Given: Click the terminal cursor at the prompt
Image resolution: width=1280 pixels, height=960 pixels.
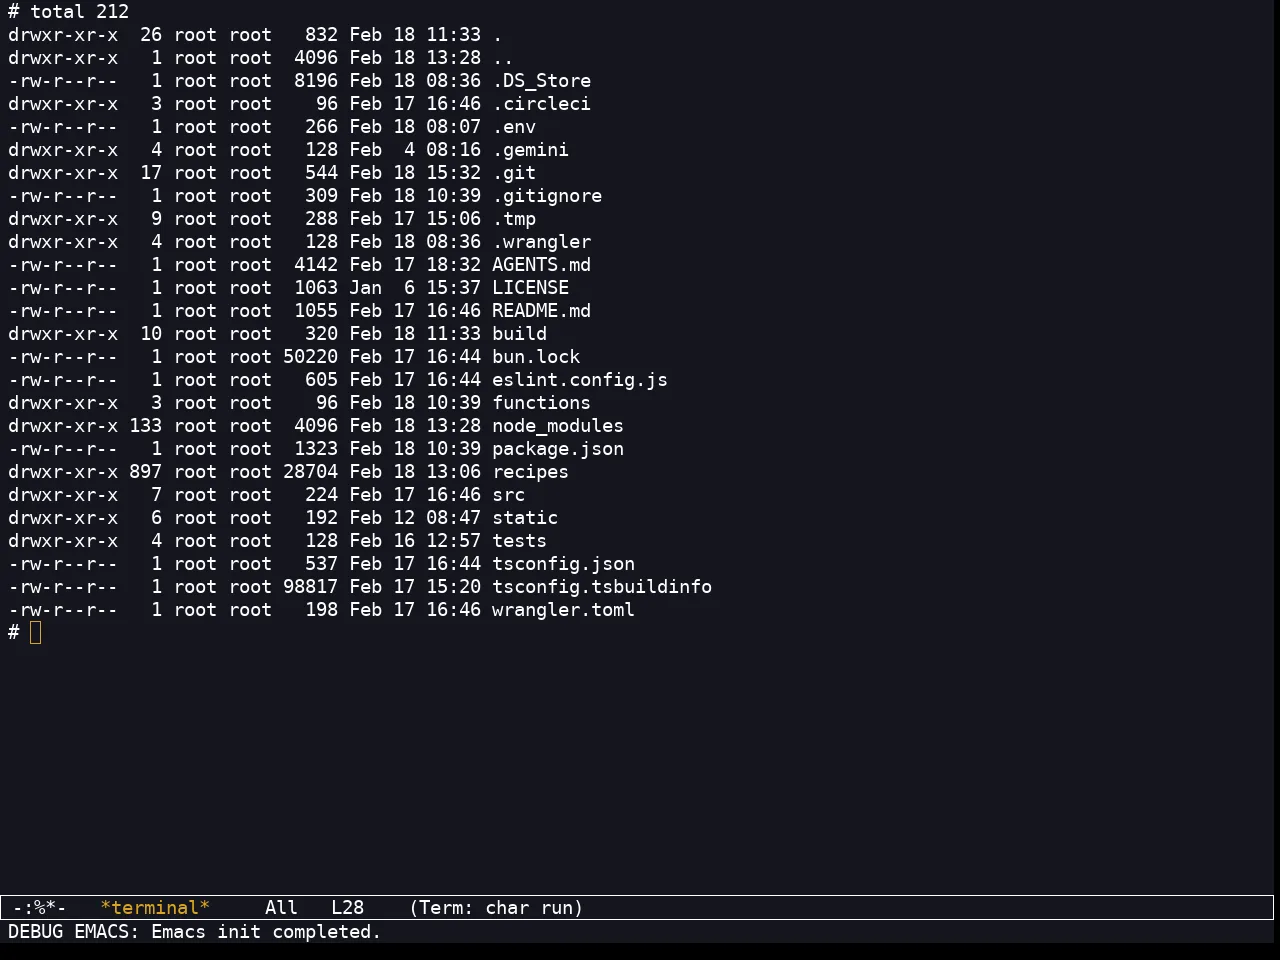Looking at the screenshot, I should point(36,633).
